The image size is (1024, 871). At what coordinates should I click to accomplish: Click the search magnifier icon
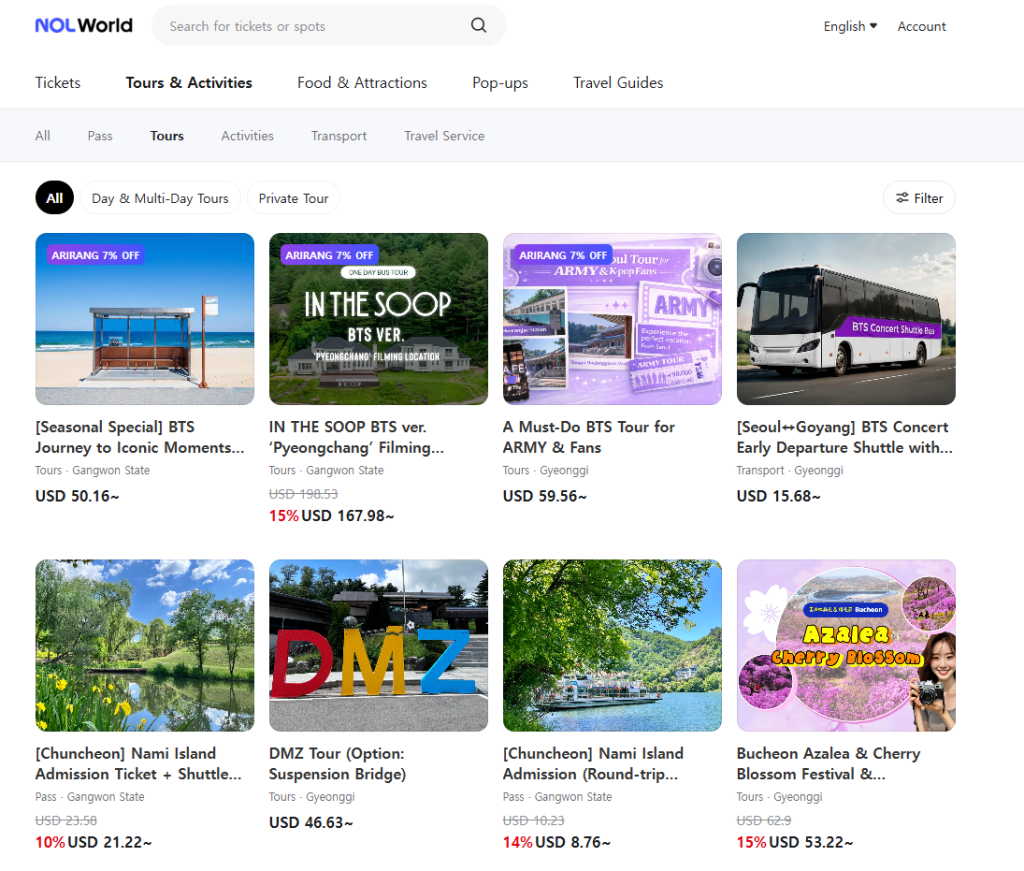pos(479,26)
